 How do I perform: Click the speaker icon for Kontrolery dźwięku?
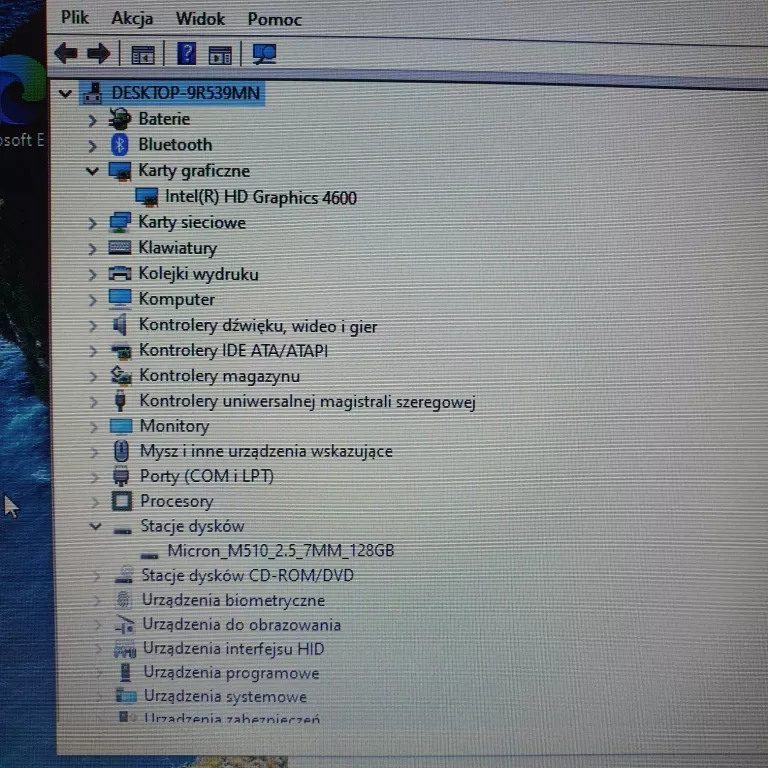coord(120,324)
